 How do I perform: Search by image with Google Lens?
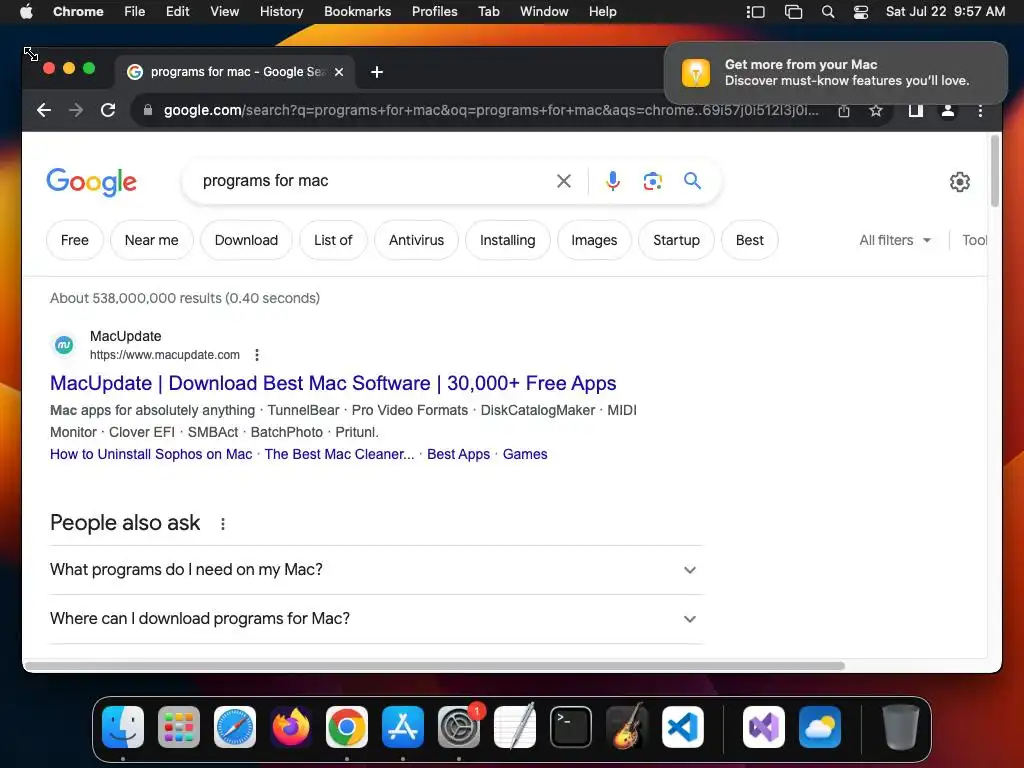pyautogui.click(x=652, y=181)
